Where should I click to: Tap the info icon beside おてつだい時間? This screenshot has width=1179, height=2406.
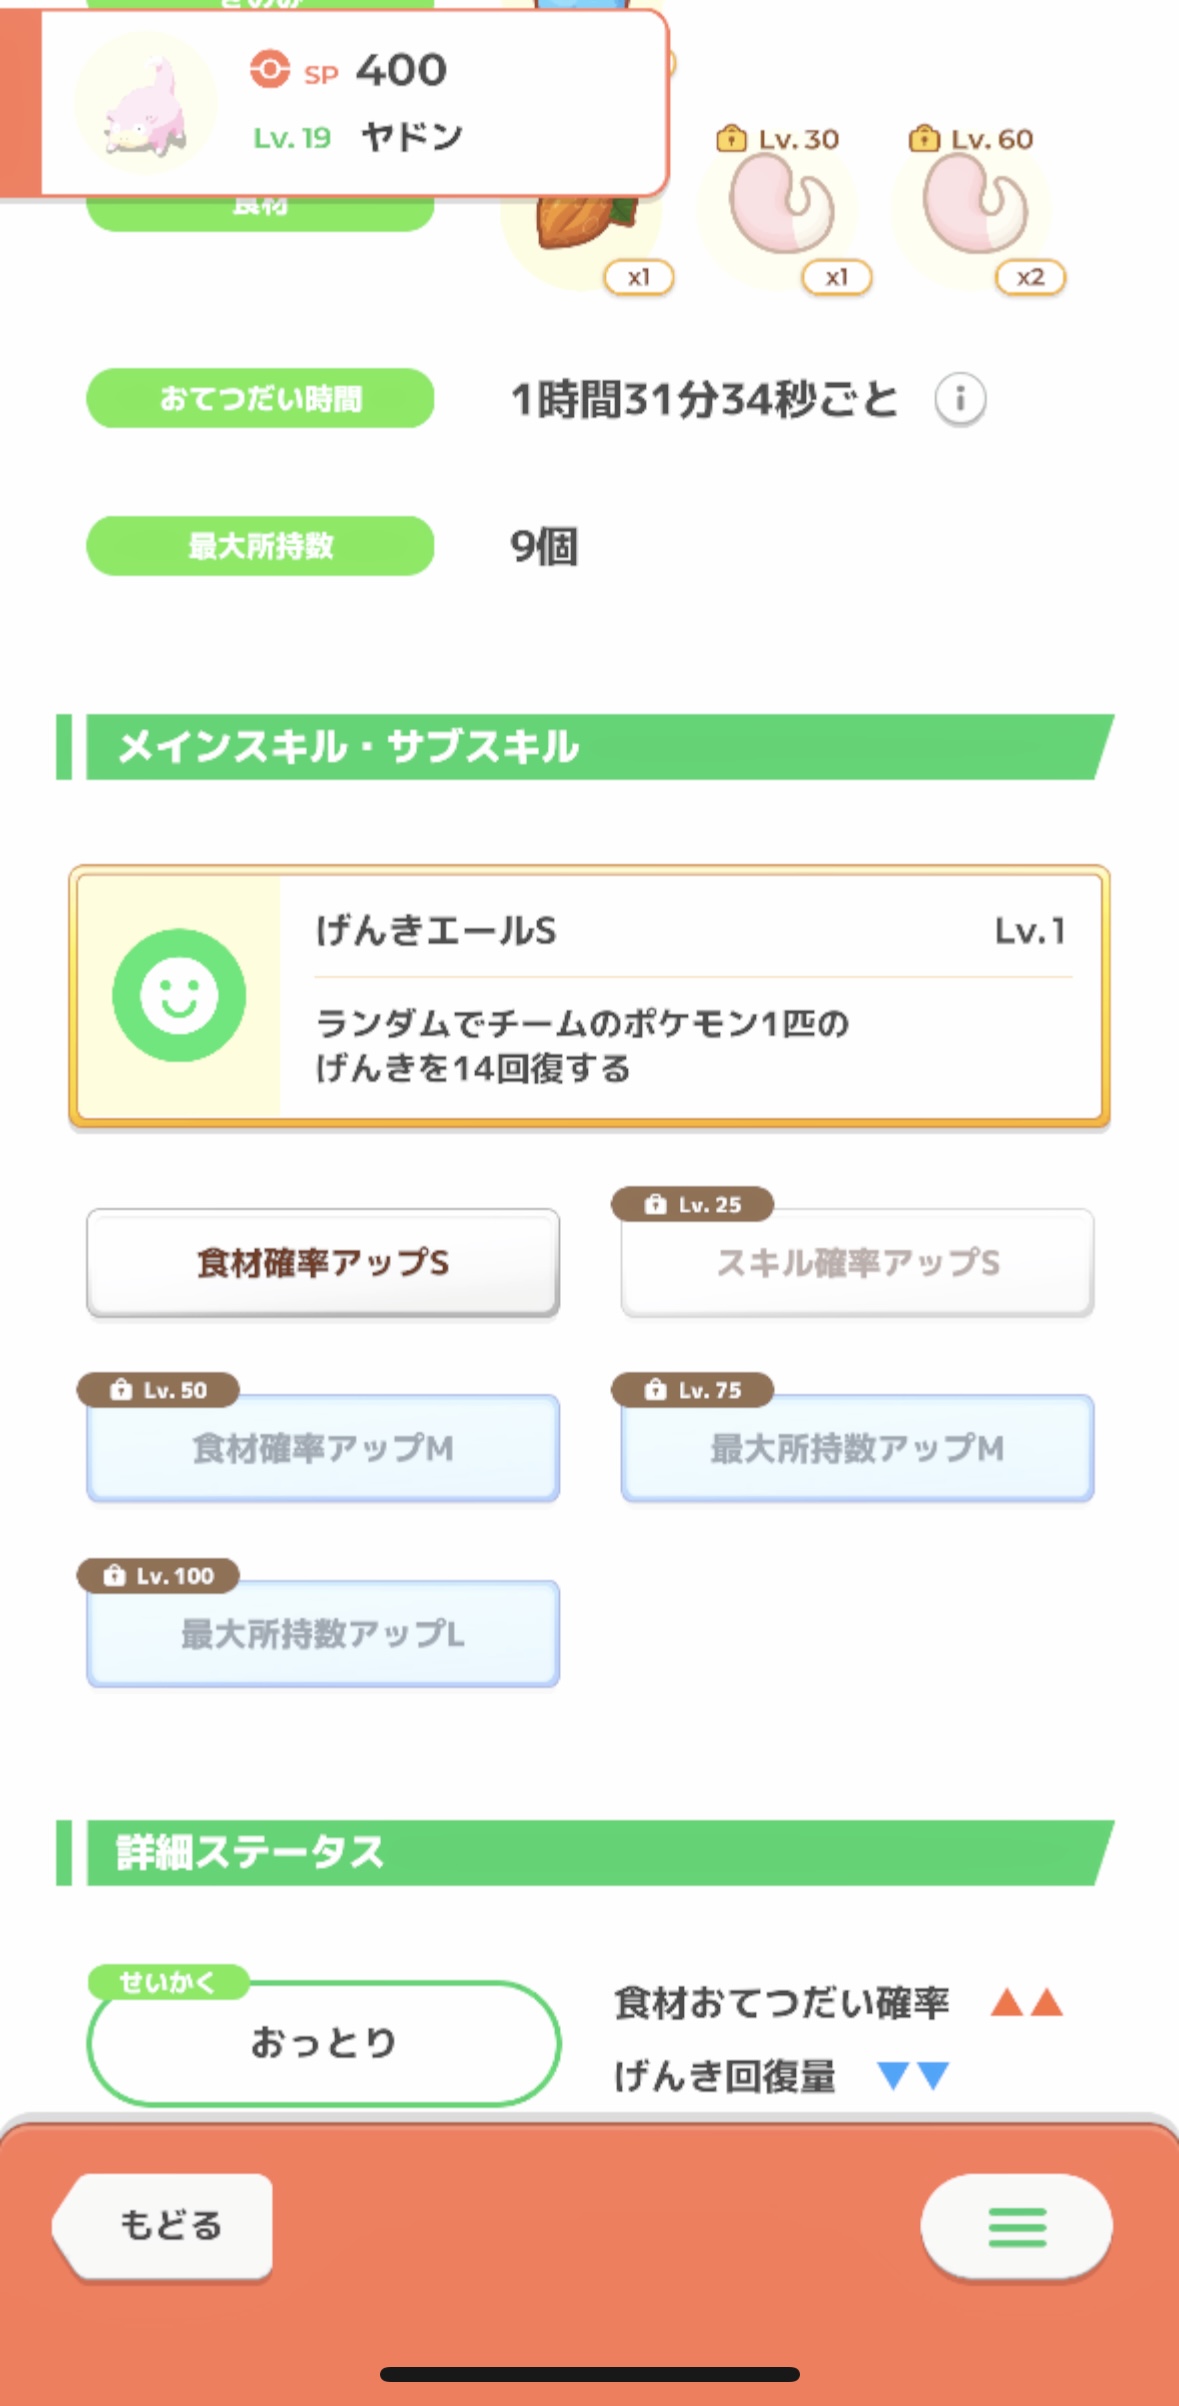click(960, 399)
